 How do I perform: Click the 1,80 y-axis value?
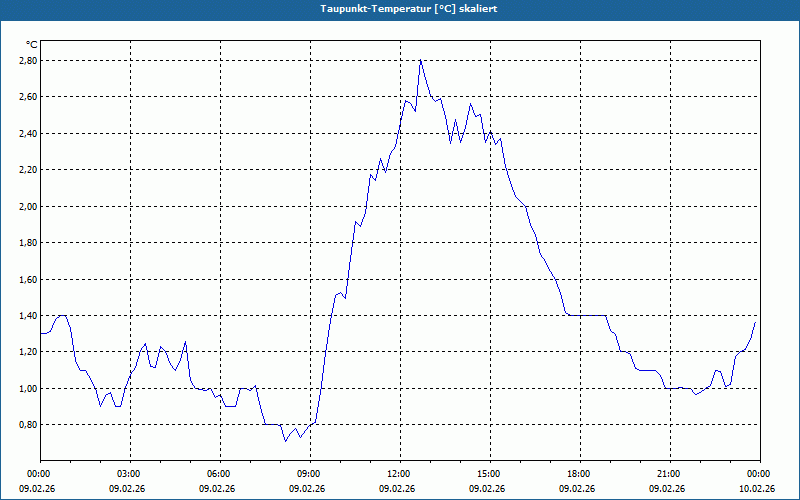(x=28, y=243)
